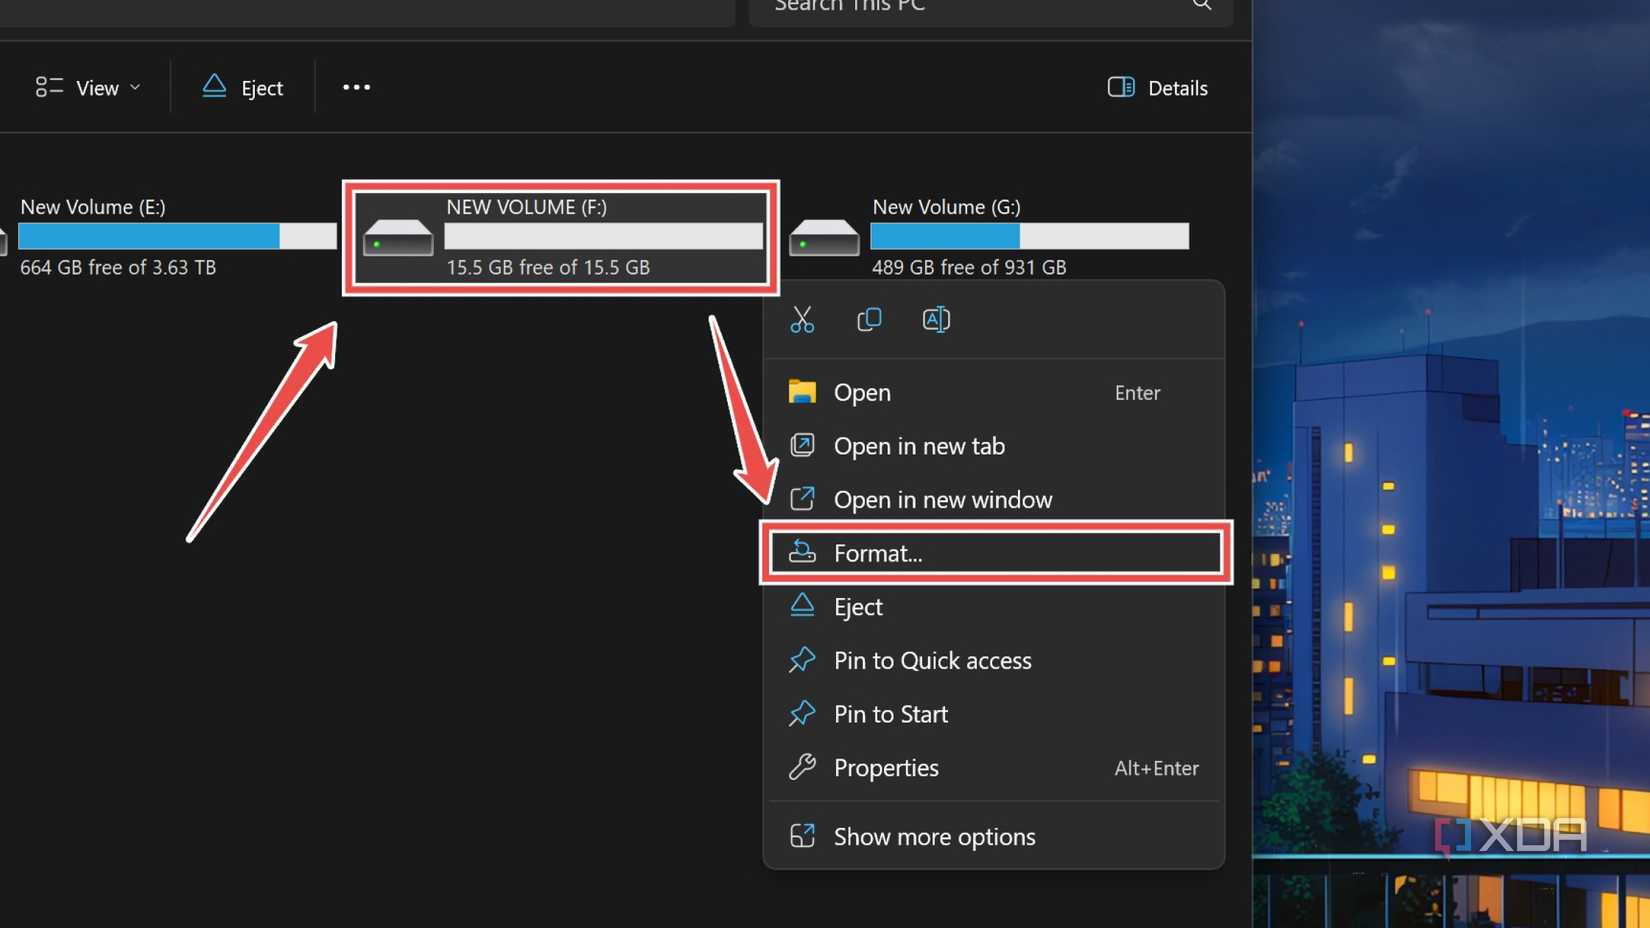The width and height of the screenshot is (1650, 928).
Task: Click the search magnifier icon
Action: (1202, 5)
